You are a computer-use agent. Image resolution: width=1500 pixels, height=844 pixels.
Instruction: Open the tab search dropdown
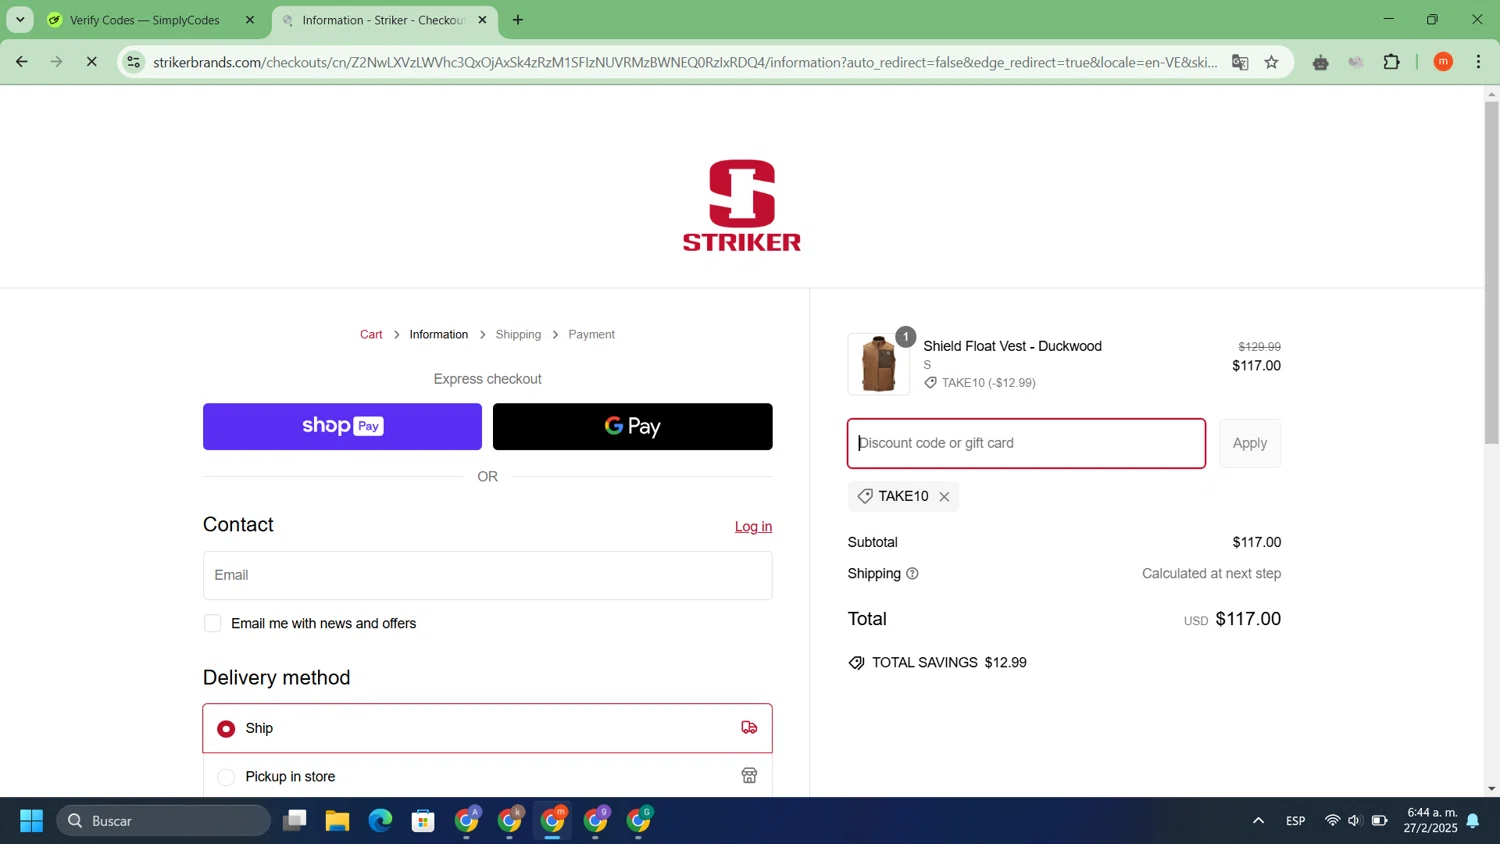click(20, 20)
